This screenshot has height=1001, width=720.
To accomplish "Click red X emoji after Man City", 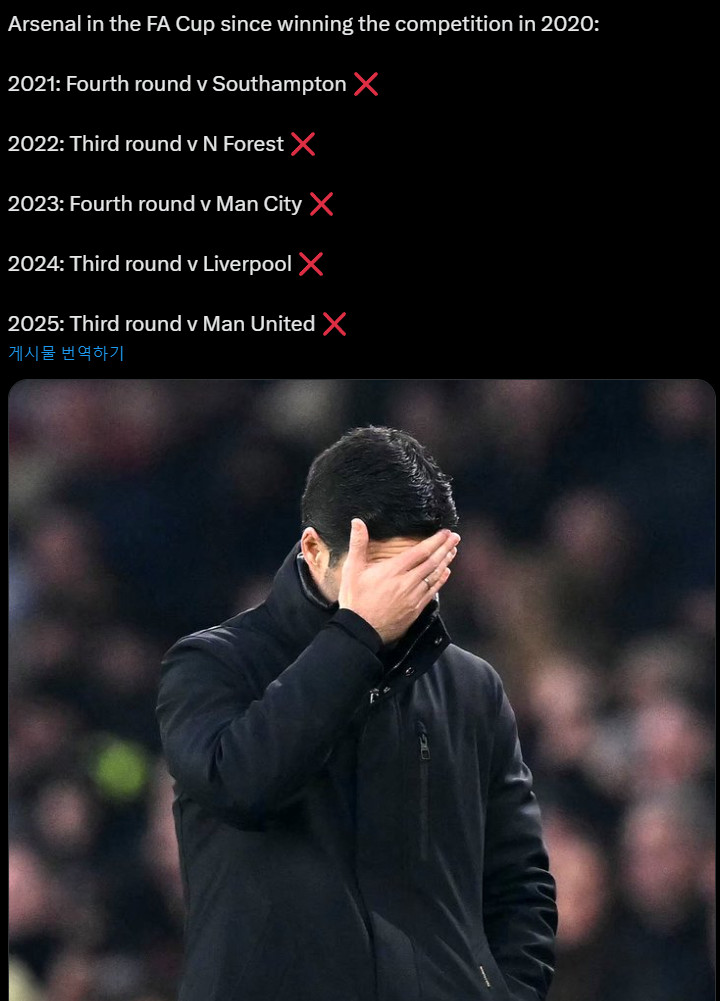I will click(x=321, y=204).
